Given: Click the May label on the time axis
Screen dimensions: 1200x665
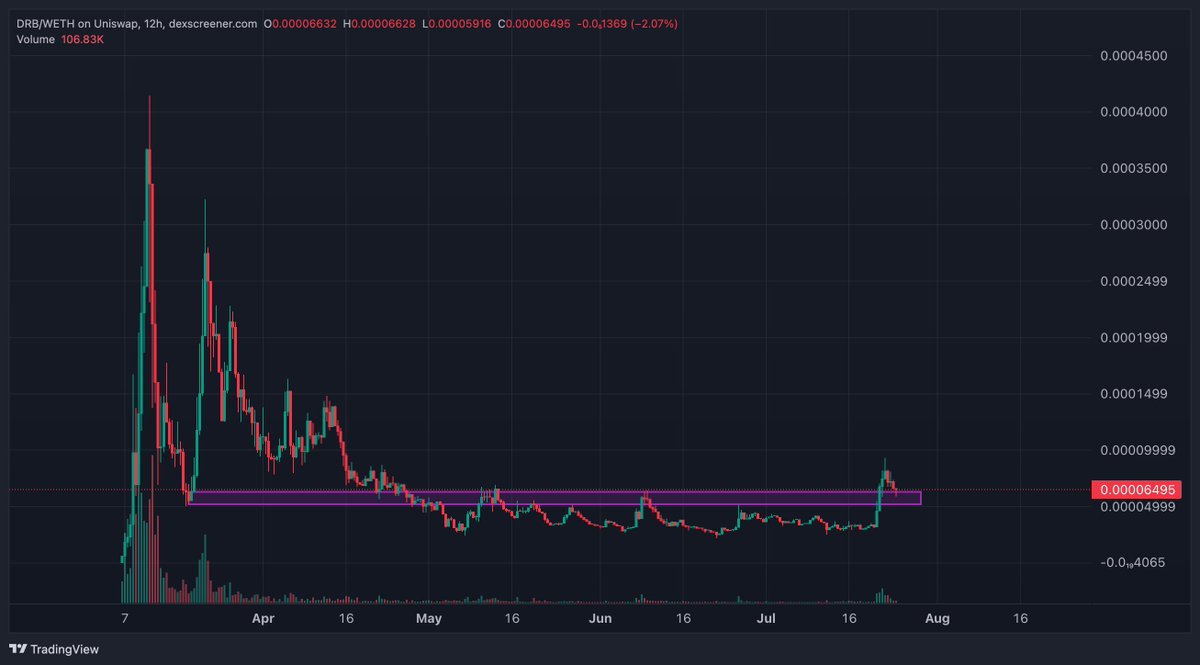Looking at the screenshot, I should [429, 619].
